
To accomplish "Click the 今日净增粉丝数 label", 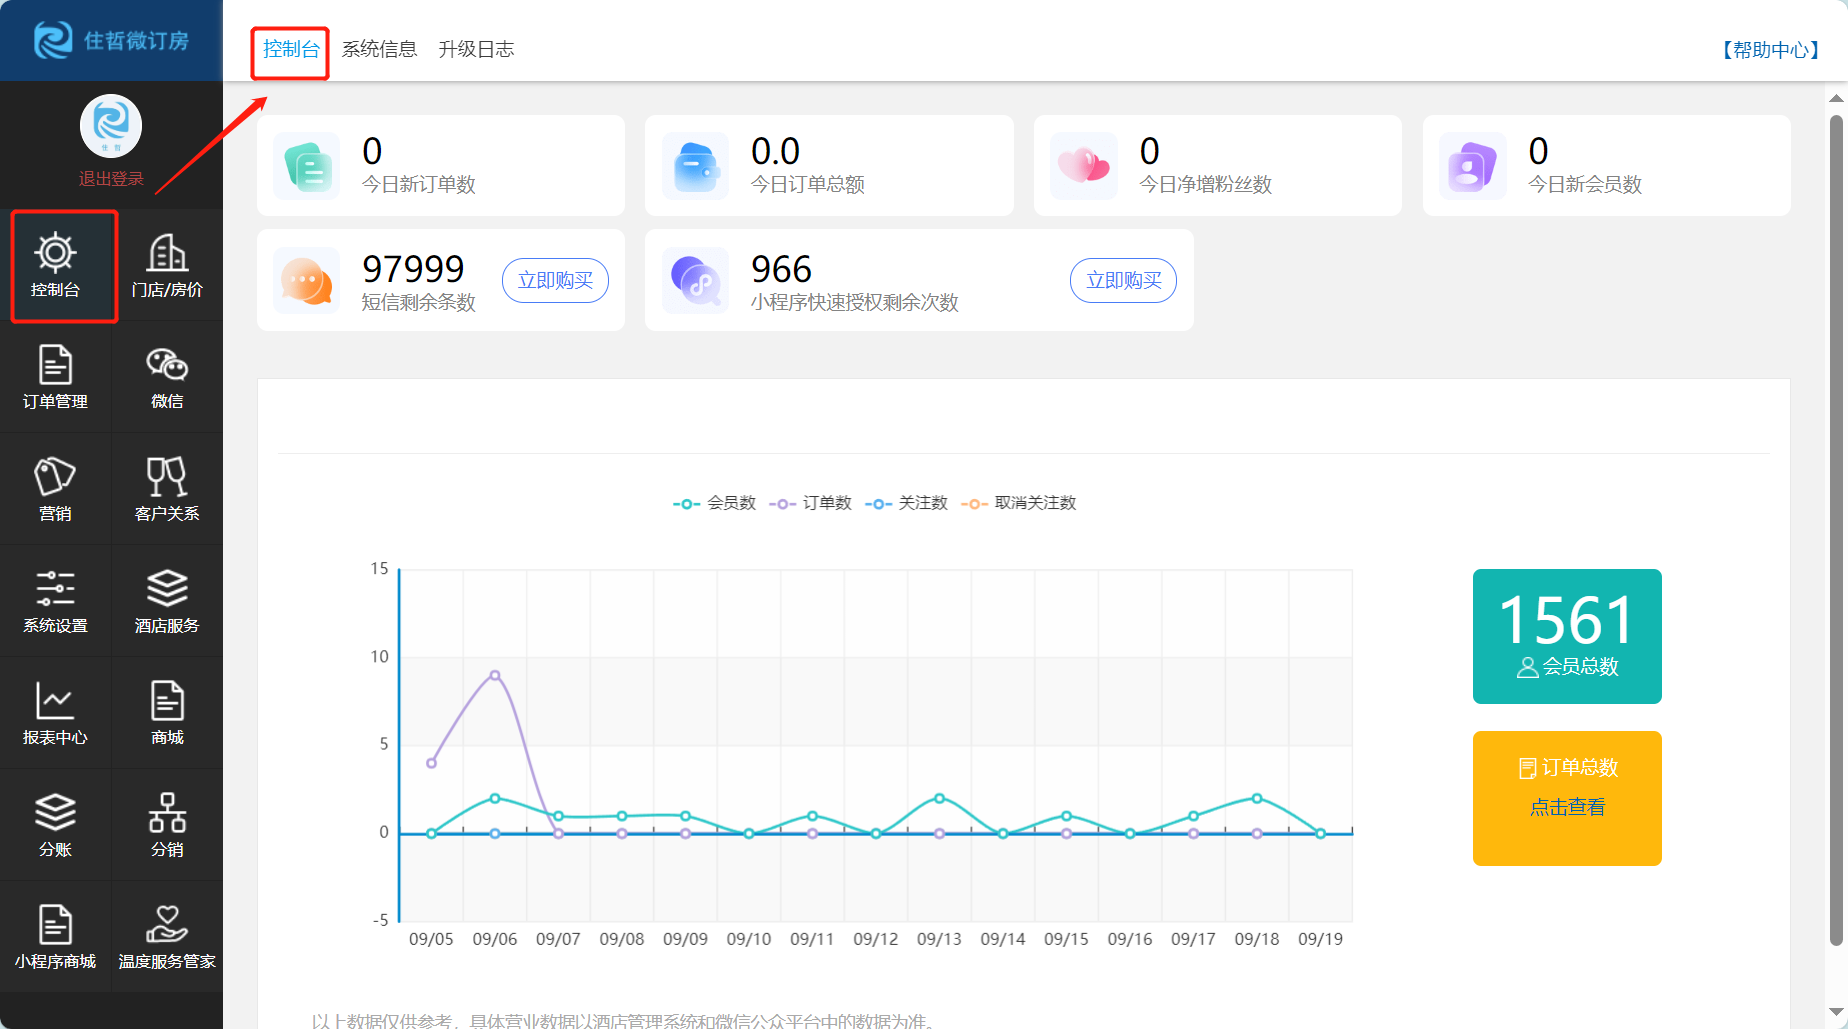I will (x=1206, y=185).
